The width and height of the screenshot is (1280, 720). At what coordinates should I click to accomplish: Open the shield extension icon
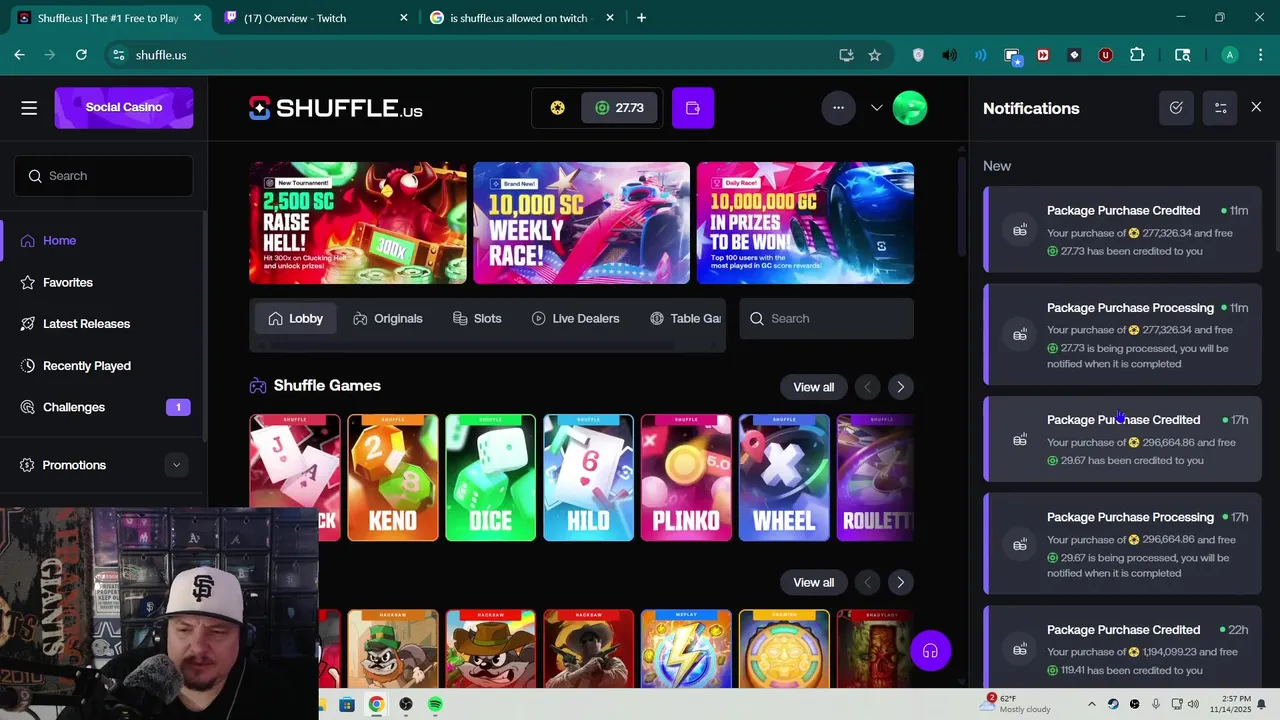918,55
